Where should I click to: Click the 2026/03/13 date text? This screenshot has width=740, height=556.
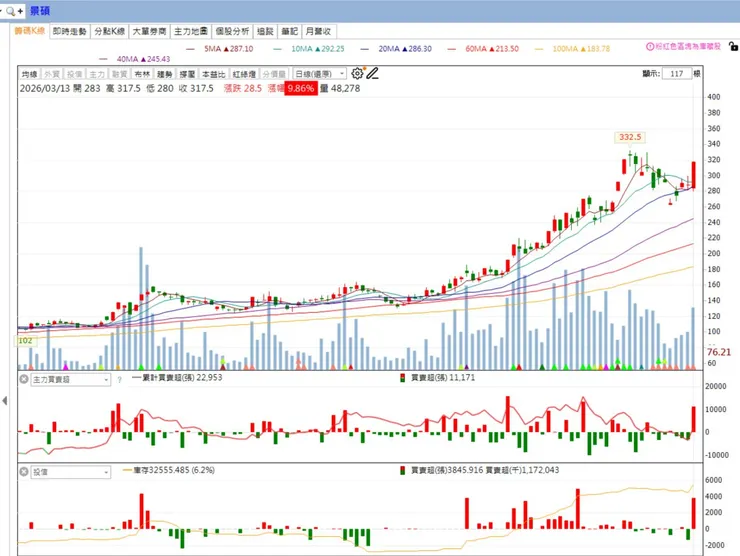45,88
